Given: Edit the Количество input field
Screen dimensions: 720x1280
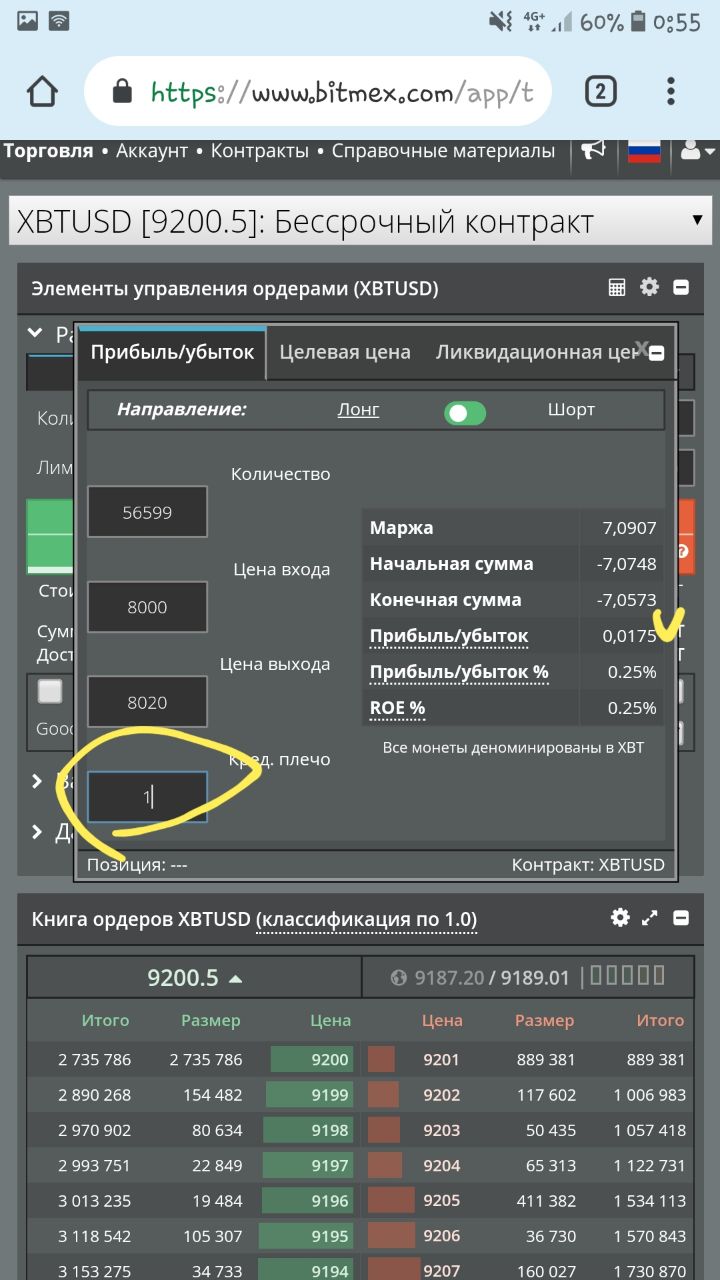Looking at the screenshot, I should pos(148,512).
